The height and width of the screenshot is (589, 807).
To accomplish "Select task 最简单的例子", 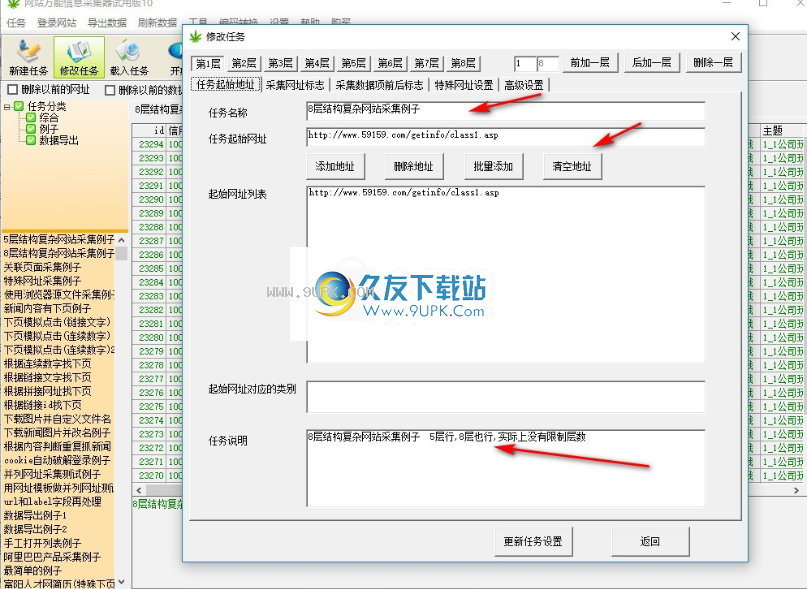I will (x=32, y=570).
